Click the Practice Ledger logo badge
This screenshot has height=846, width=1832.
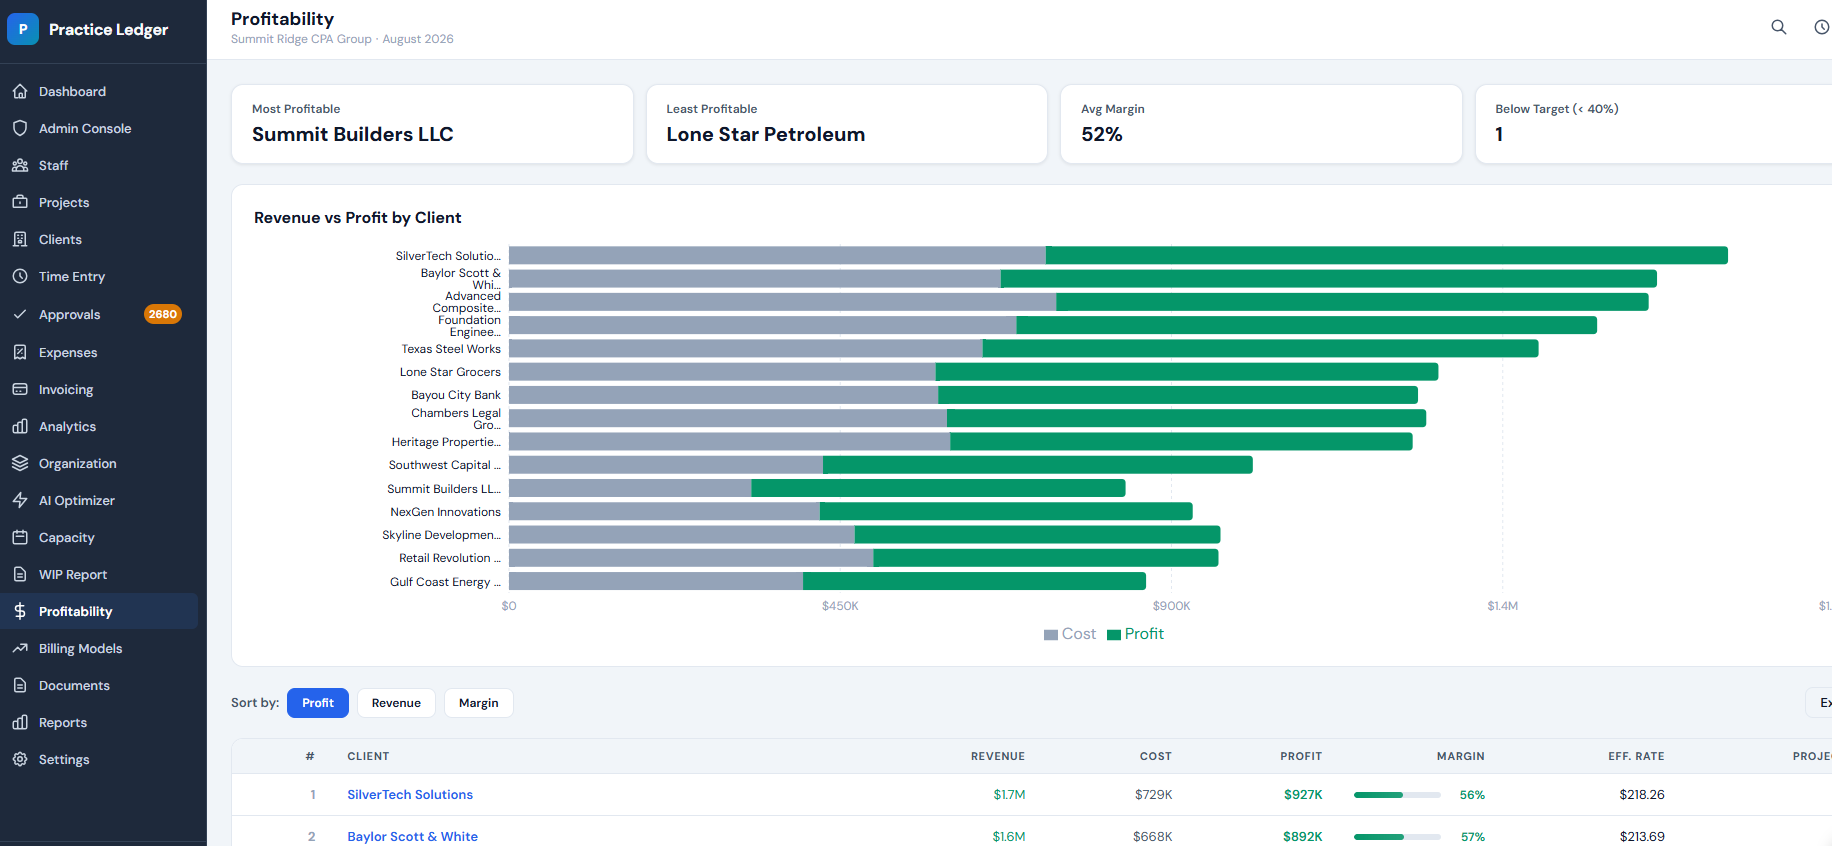pos(23,29)
